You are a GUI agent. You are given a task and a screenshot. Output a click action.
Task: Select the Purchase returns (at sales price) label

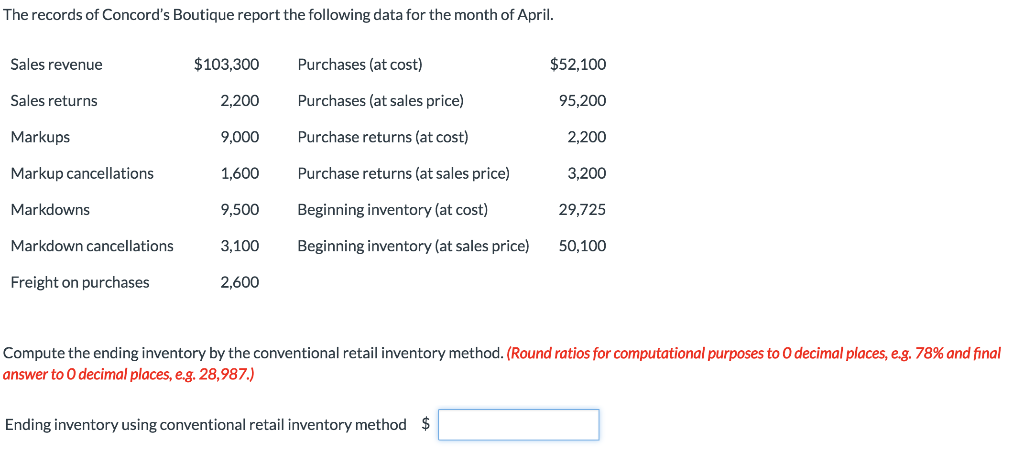pos(403,174)
